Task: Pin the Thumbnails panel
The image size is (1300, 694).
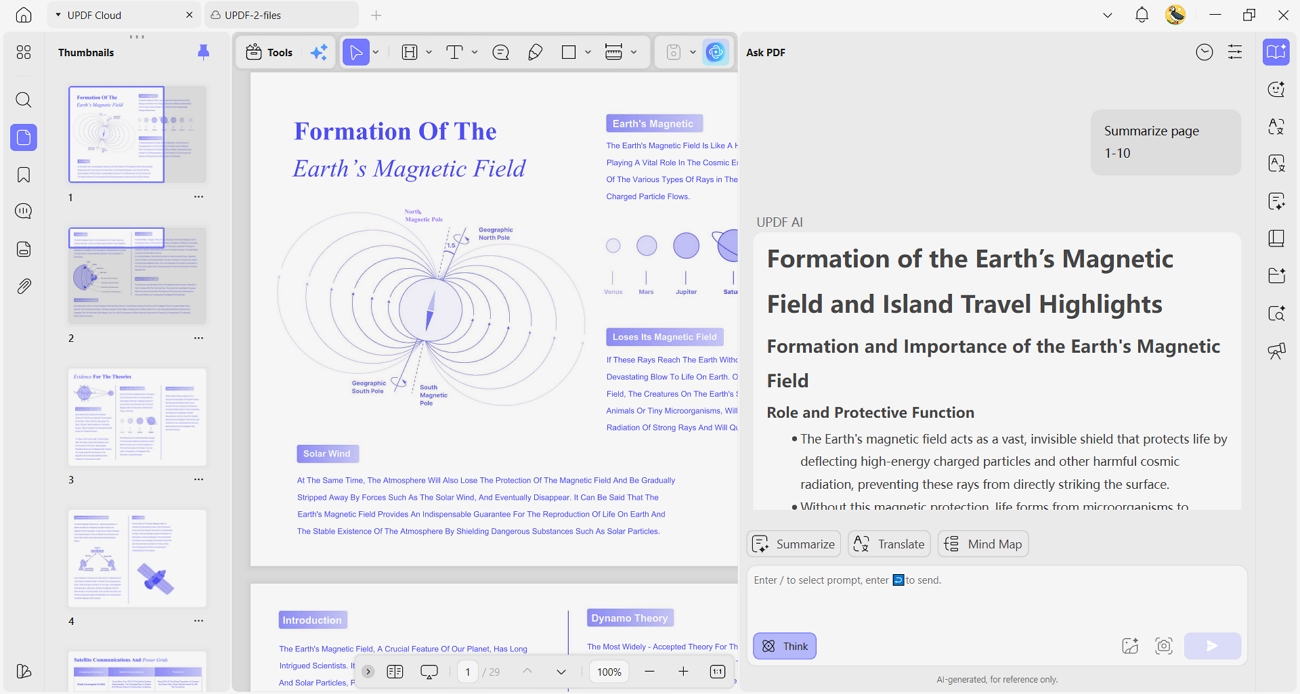Action: coord(203,52)
